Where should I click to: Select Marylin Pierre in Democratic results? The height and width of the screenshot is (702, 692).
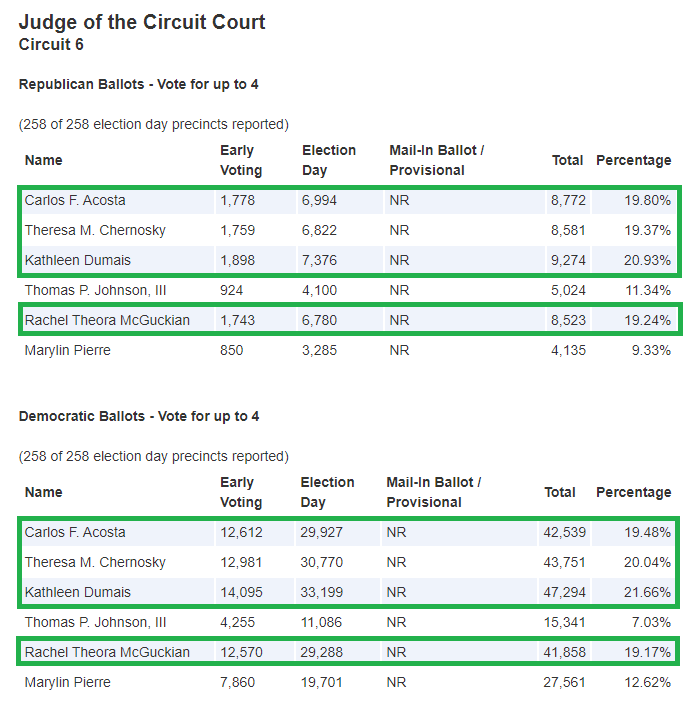point(68,682)
